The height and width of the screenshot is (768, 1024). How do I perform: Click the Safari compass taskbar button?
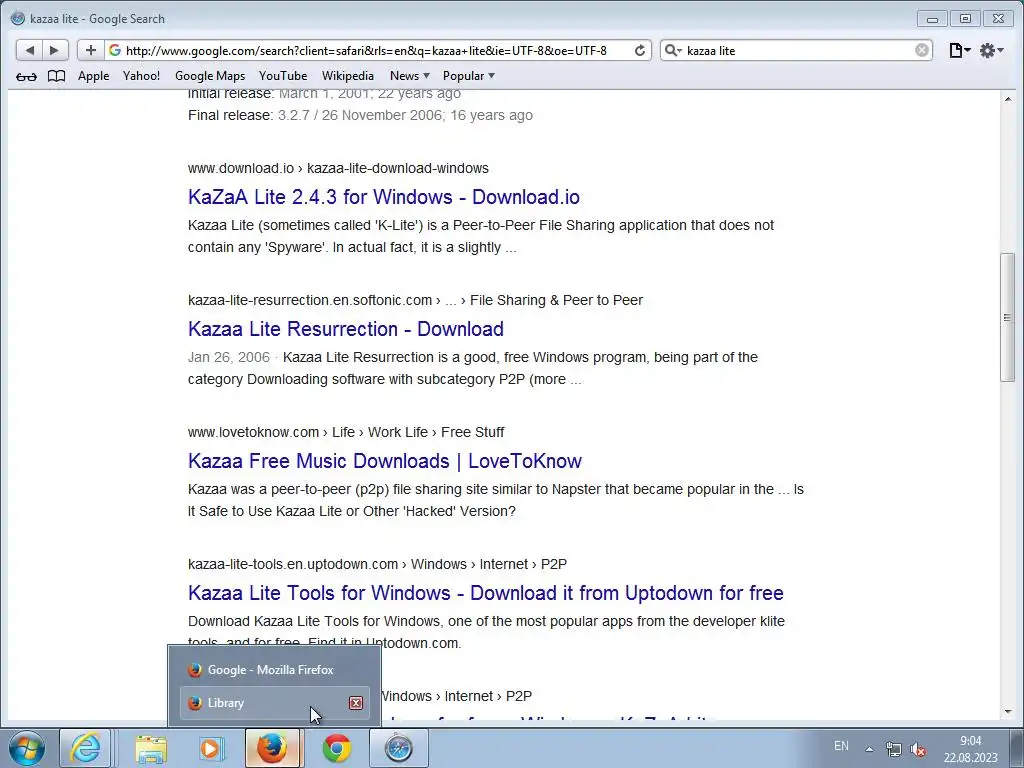[x=398, y=748]
